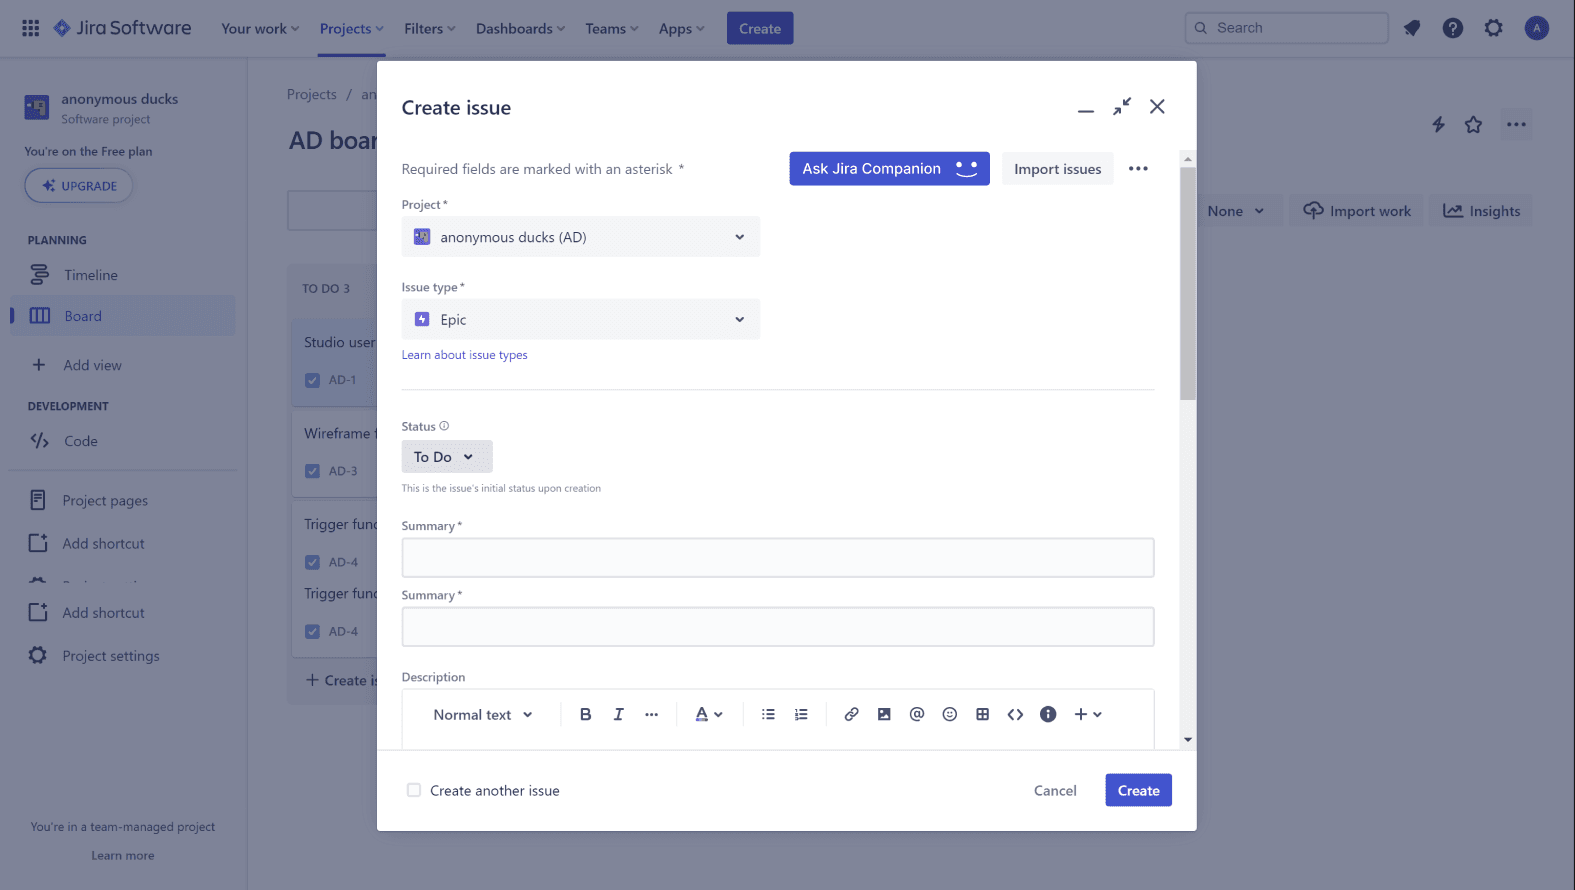Insert a bullet list
Screen dimensions: 1575x890
[x=768, y=714]
